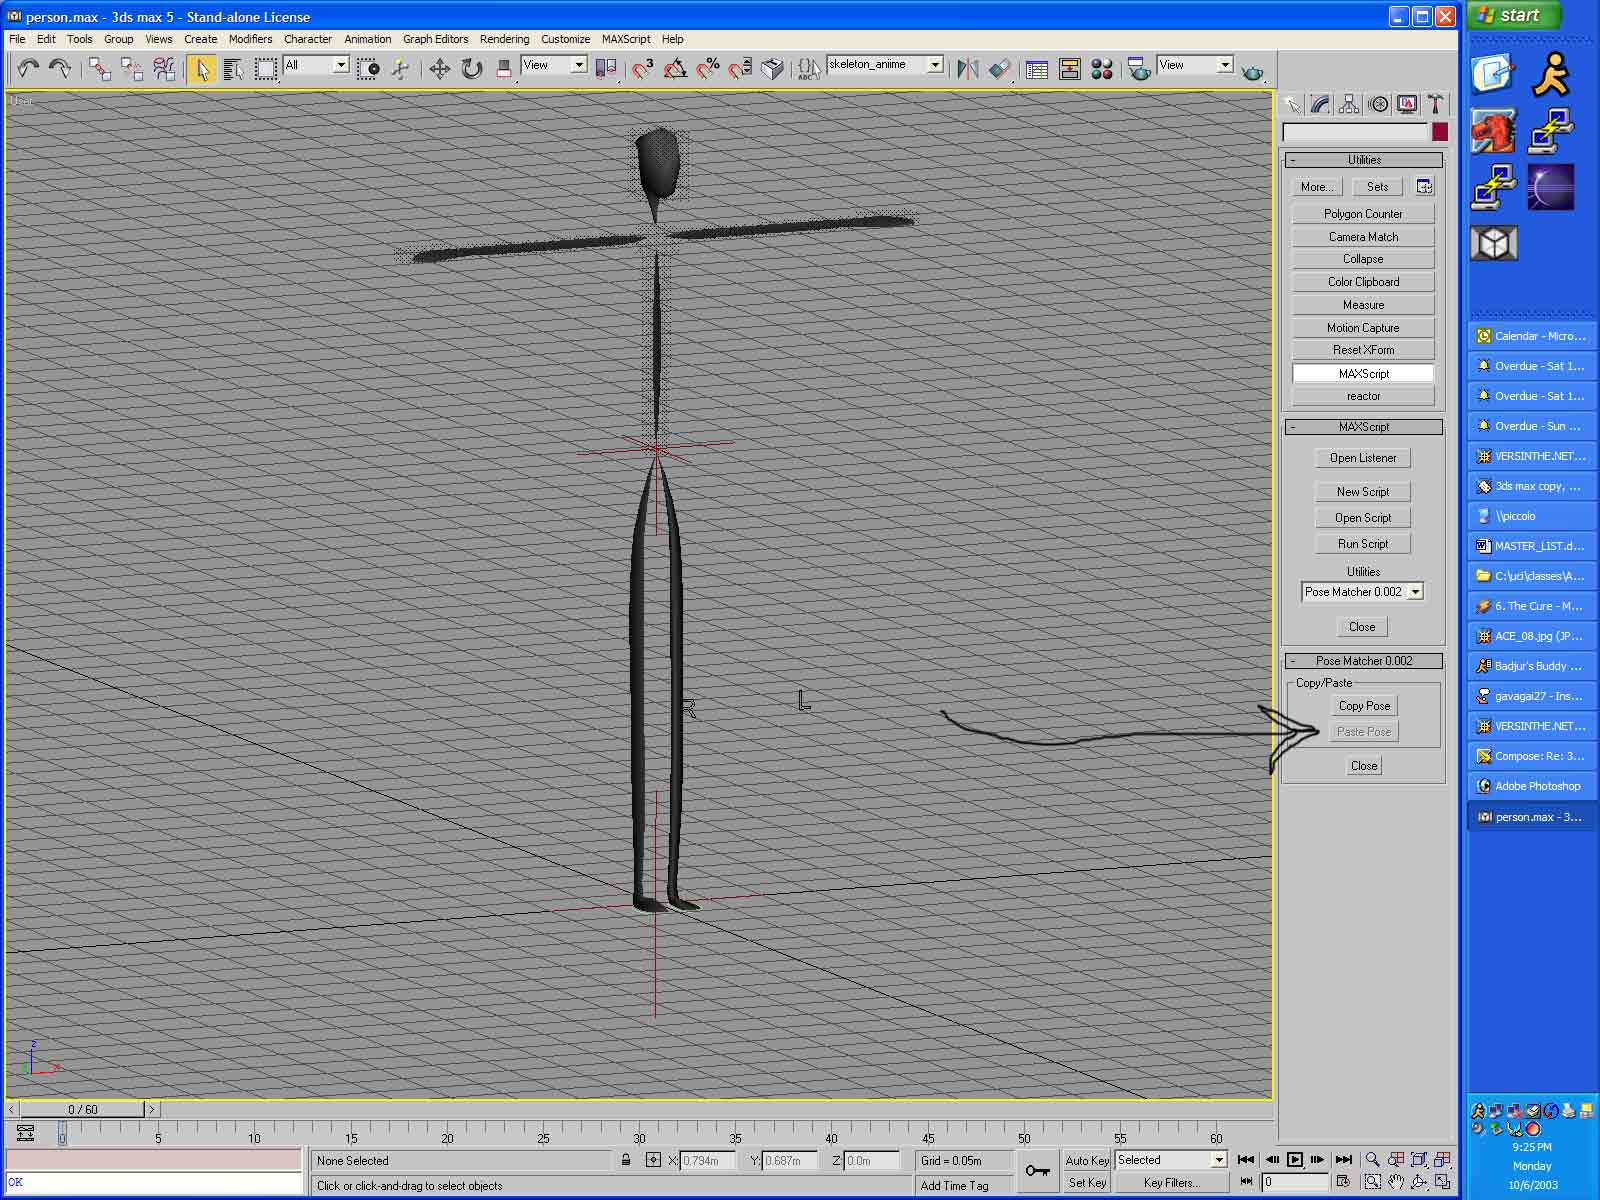Expand the Pose Matcher 0.002 utilities dropdown
The width and height of the screenshot is (1600, 1200).
(x=1415, y=592)
